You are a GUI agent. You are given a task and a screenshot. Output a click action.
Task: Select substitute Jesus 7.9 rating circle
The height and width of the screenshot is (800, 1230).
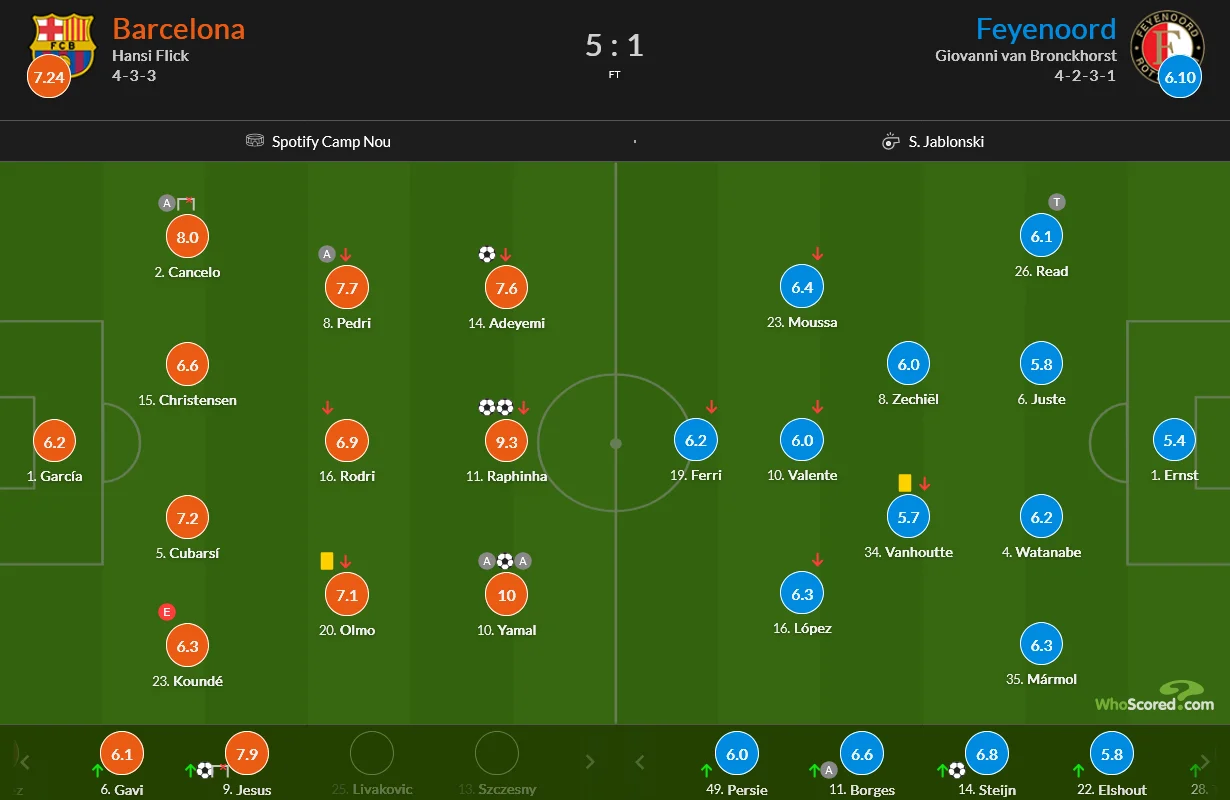[x=247, y=754]
